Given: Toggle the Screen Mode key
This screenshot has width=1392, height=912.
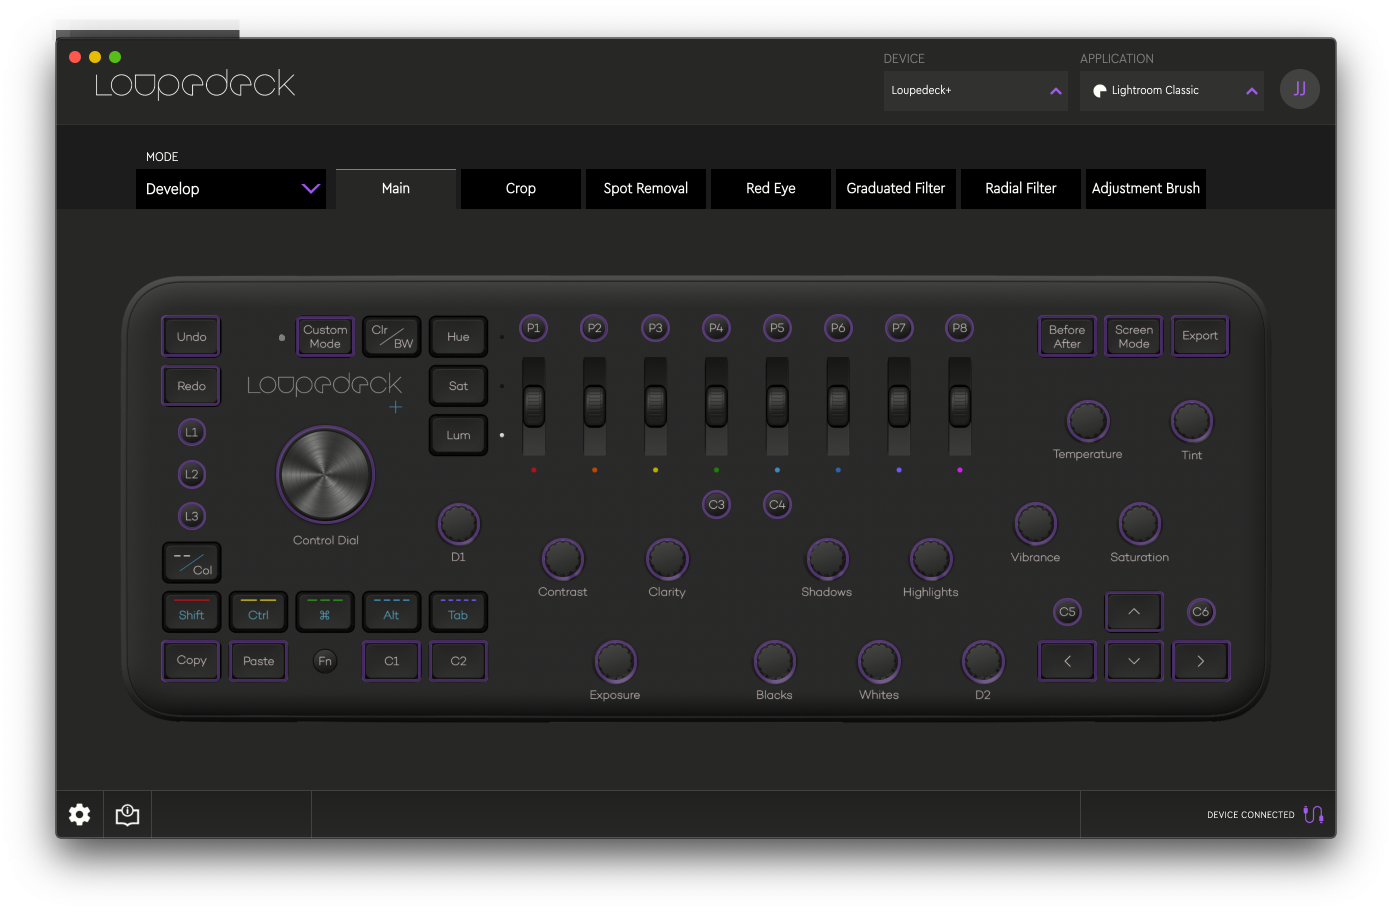Looking at the screenshot, I should pyautogui.click(x=1134, y=337).
